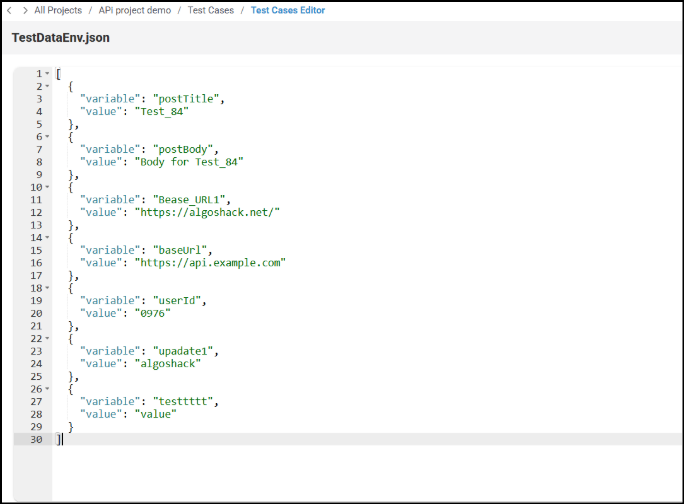Image resolution: width=684 pixels, height=504 pixels.
Task: Collapse the Bease_URL1 block at line 10
Action: tap(47, 187)
